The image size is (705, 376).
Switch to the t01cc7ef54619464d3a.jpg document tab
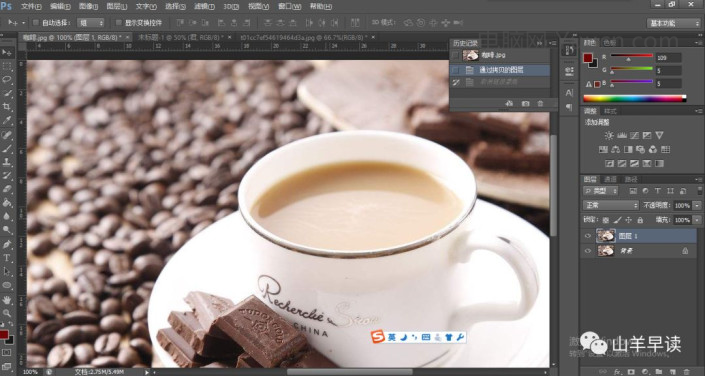[x=303, y=37]
